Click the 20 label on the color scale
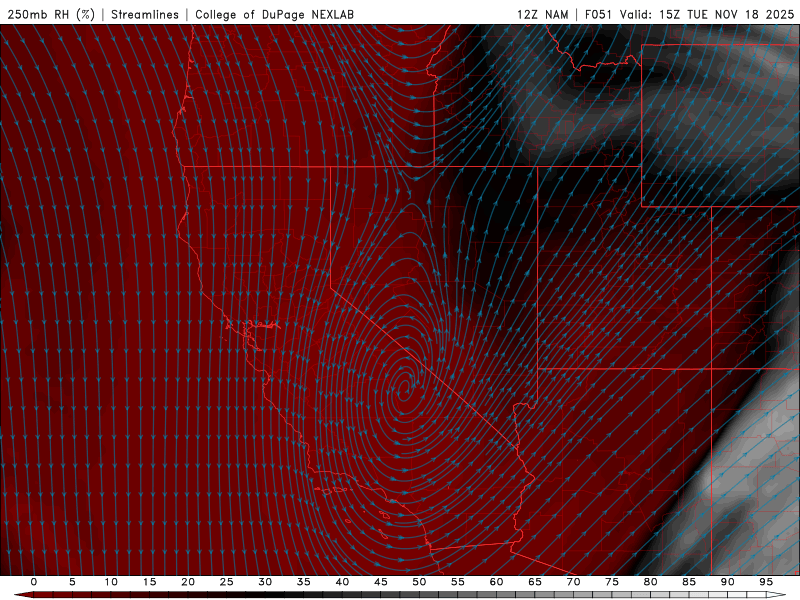Viewport: 800px width, 600px height. [x=188, y=582]
